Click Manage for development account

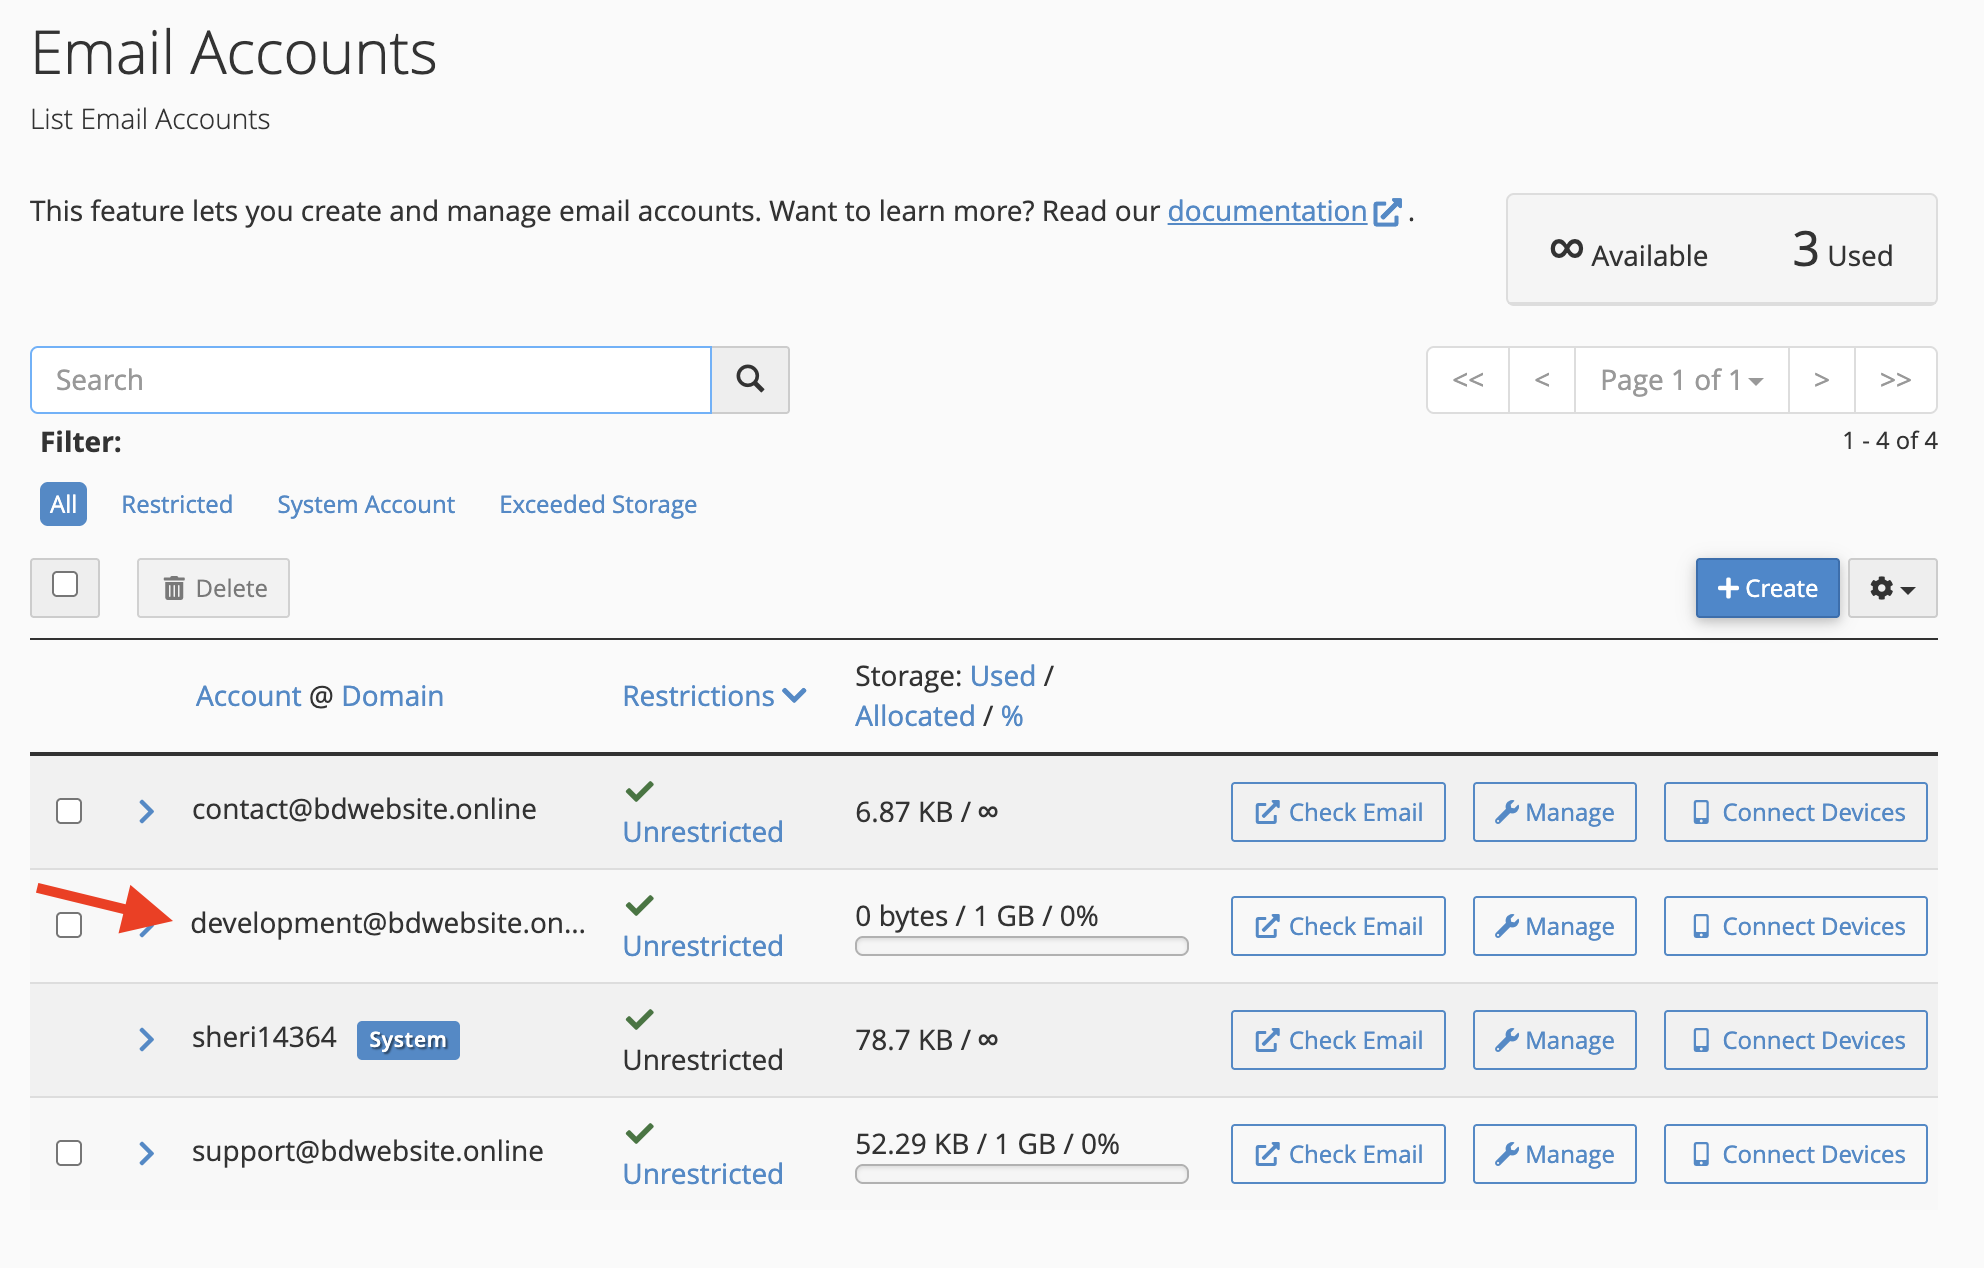1554,926
